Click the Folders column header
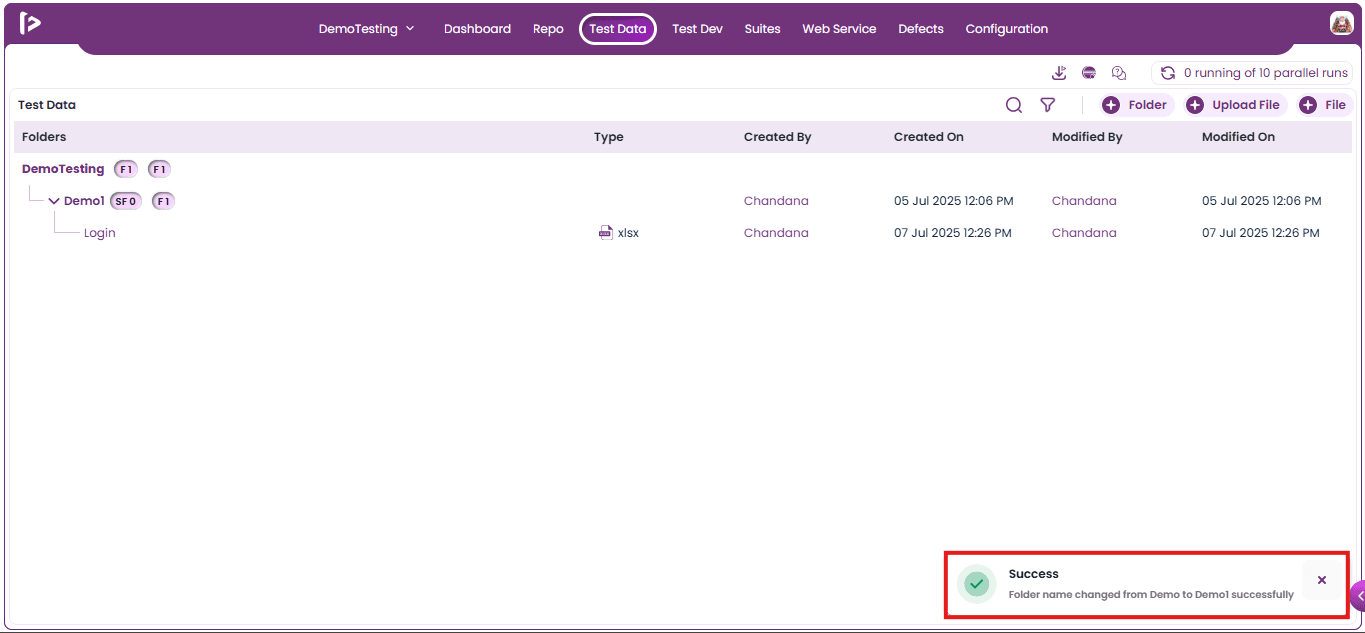Image resolution: width=1365 pixels, height=633 pixels. pos(44,137)
